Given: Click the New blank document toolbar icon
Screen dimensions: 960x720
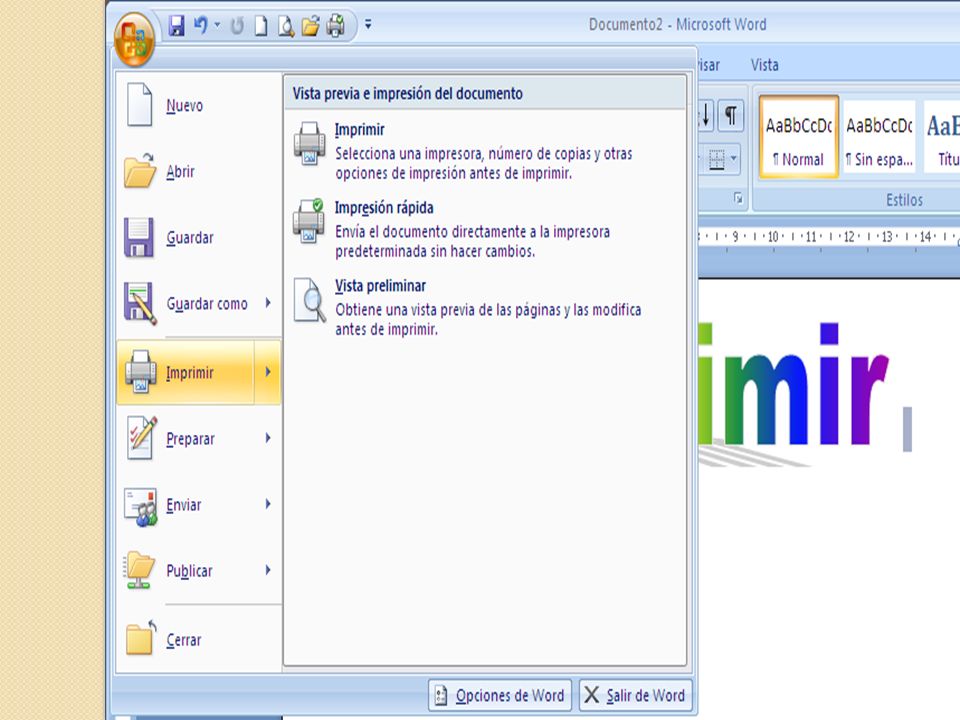Looking at the screenshot, I should click(261, 26).
